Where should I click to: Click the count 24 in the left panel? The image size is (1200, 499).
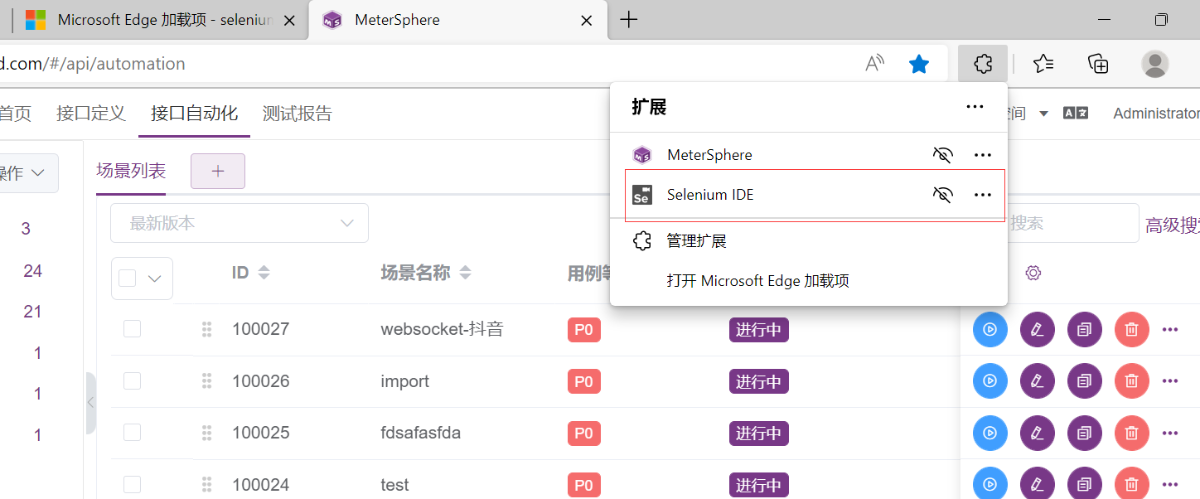click(x=33, y=271)
